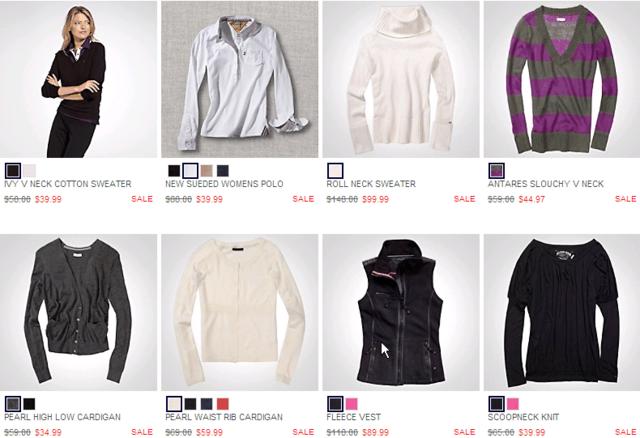The image size is (640, 438).
Task: Select purple stripe swatch for Antares Slouchy V Neck
Action: tap(497, 171)
